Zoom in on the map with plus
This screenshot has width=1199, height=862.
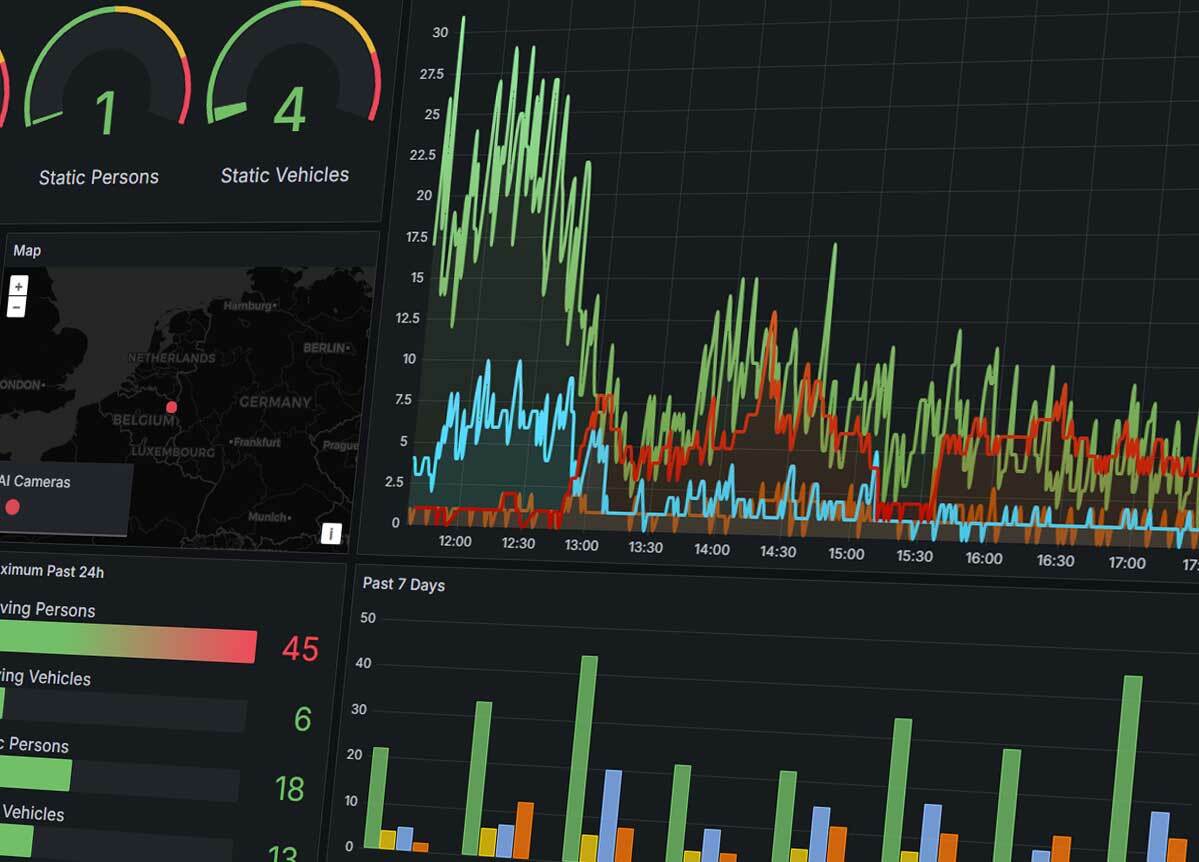pos(18,287)
